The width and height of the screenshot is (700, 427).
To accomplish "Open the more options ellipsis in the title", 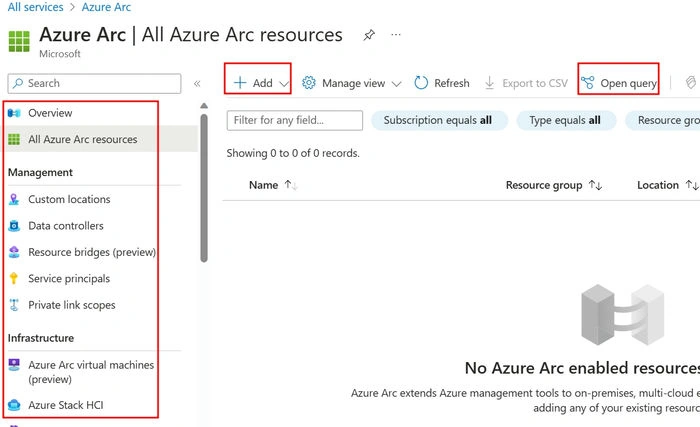I will [396, 34].
